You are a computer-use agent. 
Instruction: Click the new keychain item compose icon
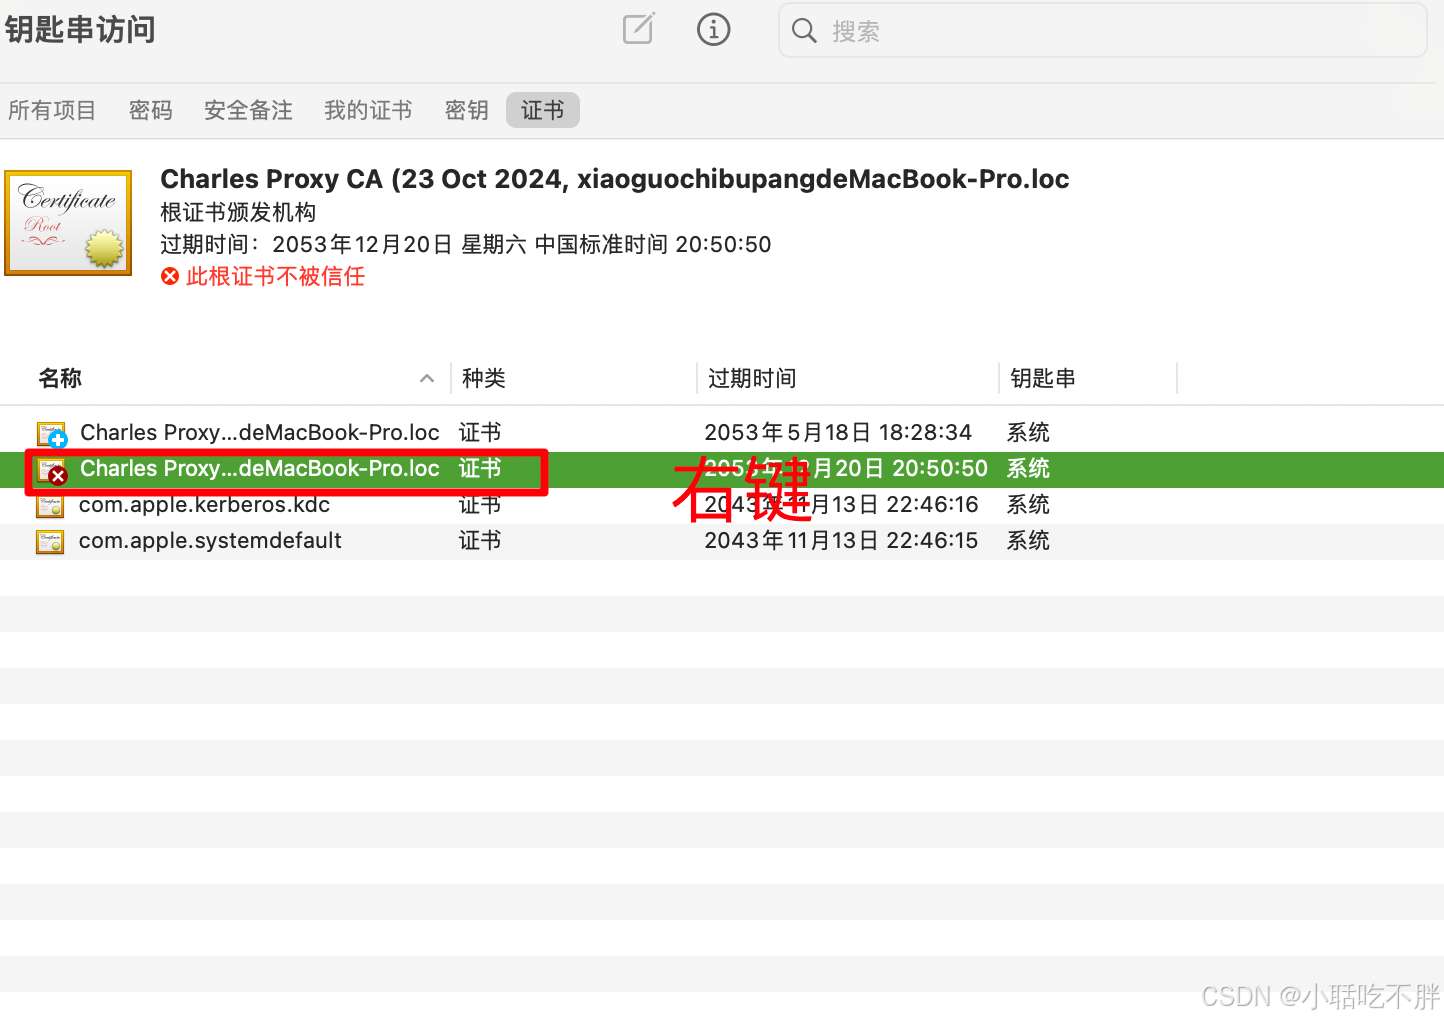pyautogui.click(x=638, y=29)
